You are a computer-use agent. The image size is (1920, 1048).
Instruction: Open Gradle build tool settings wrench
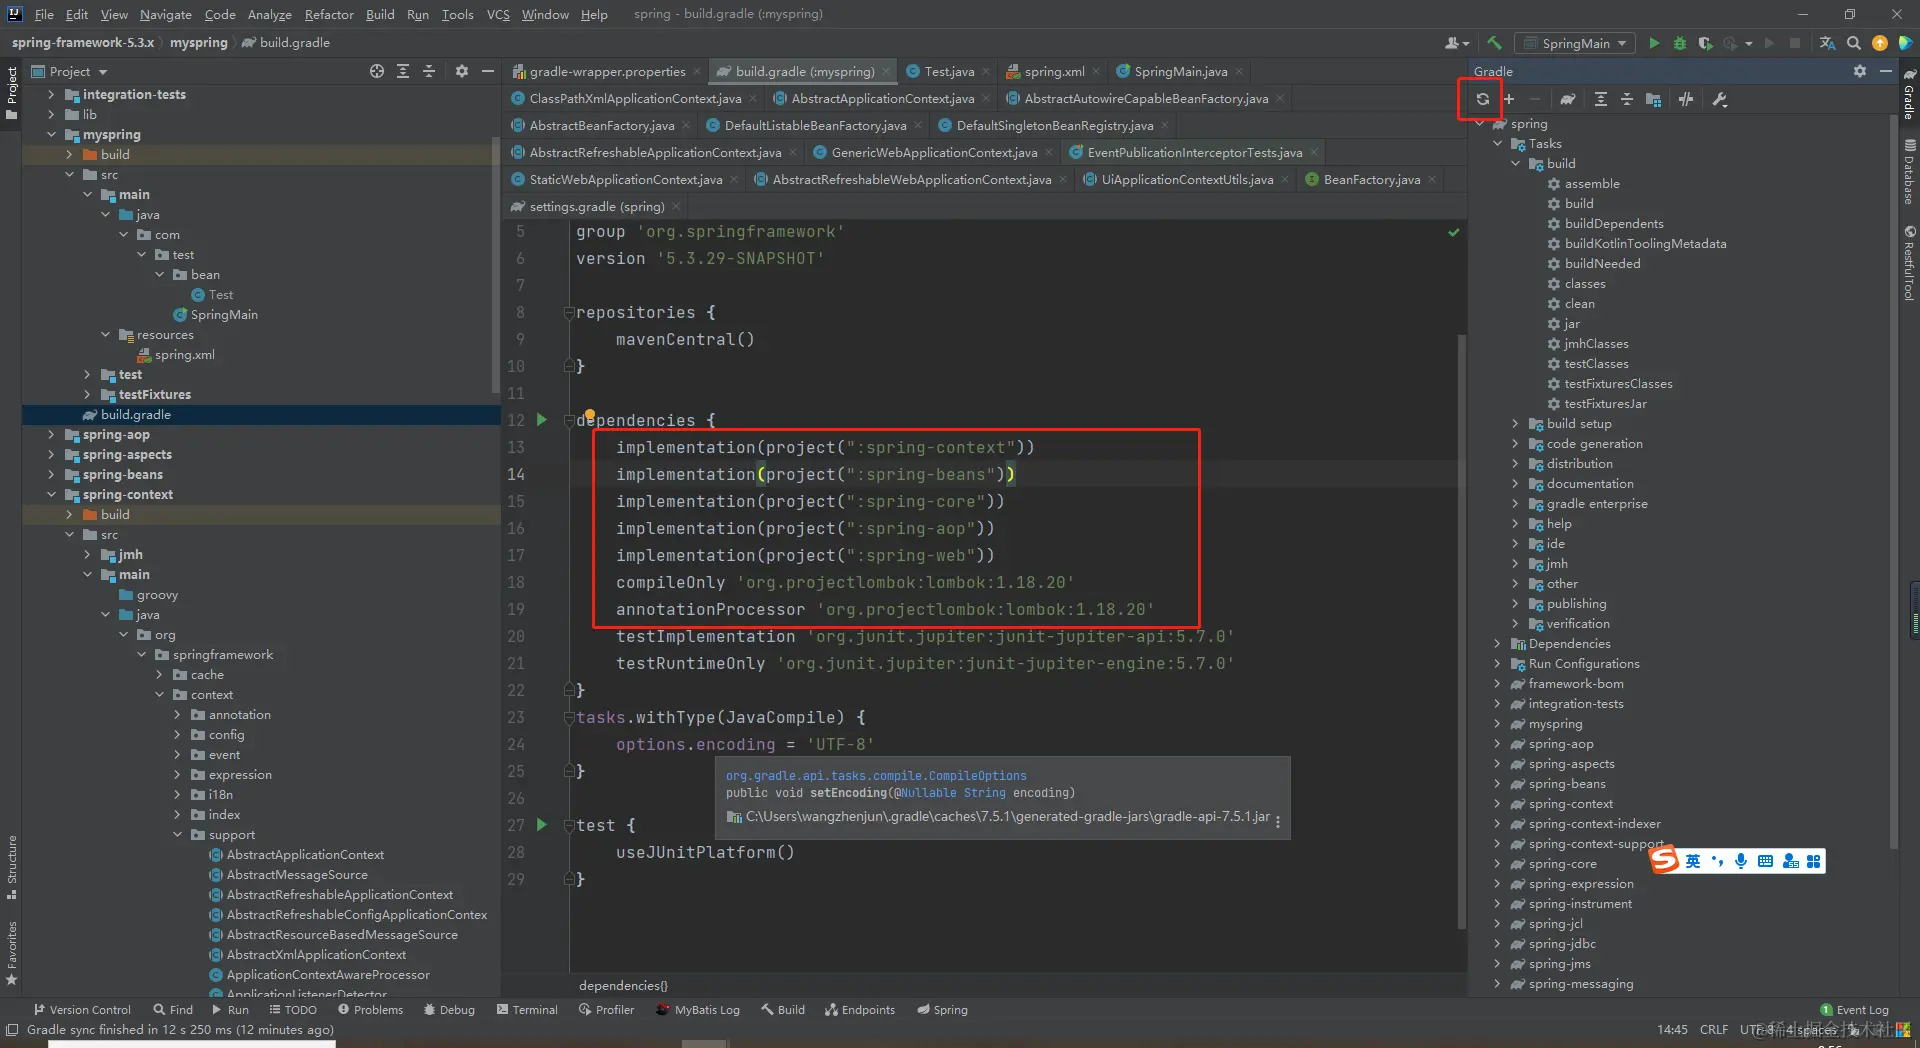point(1720,99)
